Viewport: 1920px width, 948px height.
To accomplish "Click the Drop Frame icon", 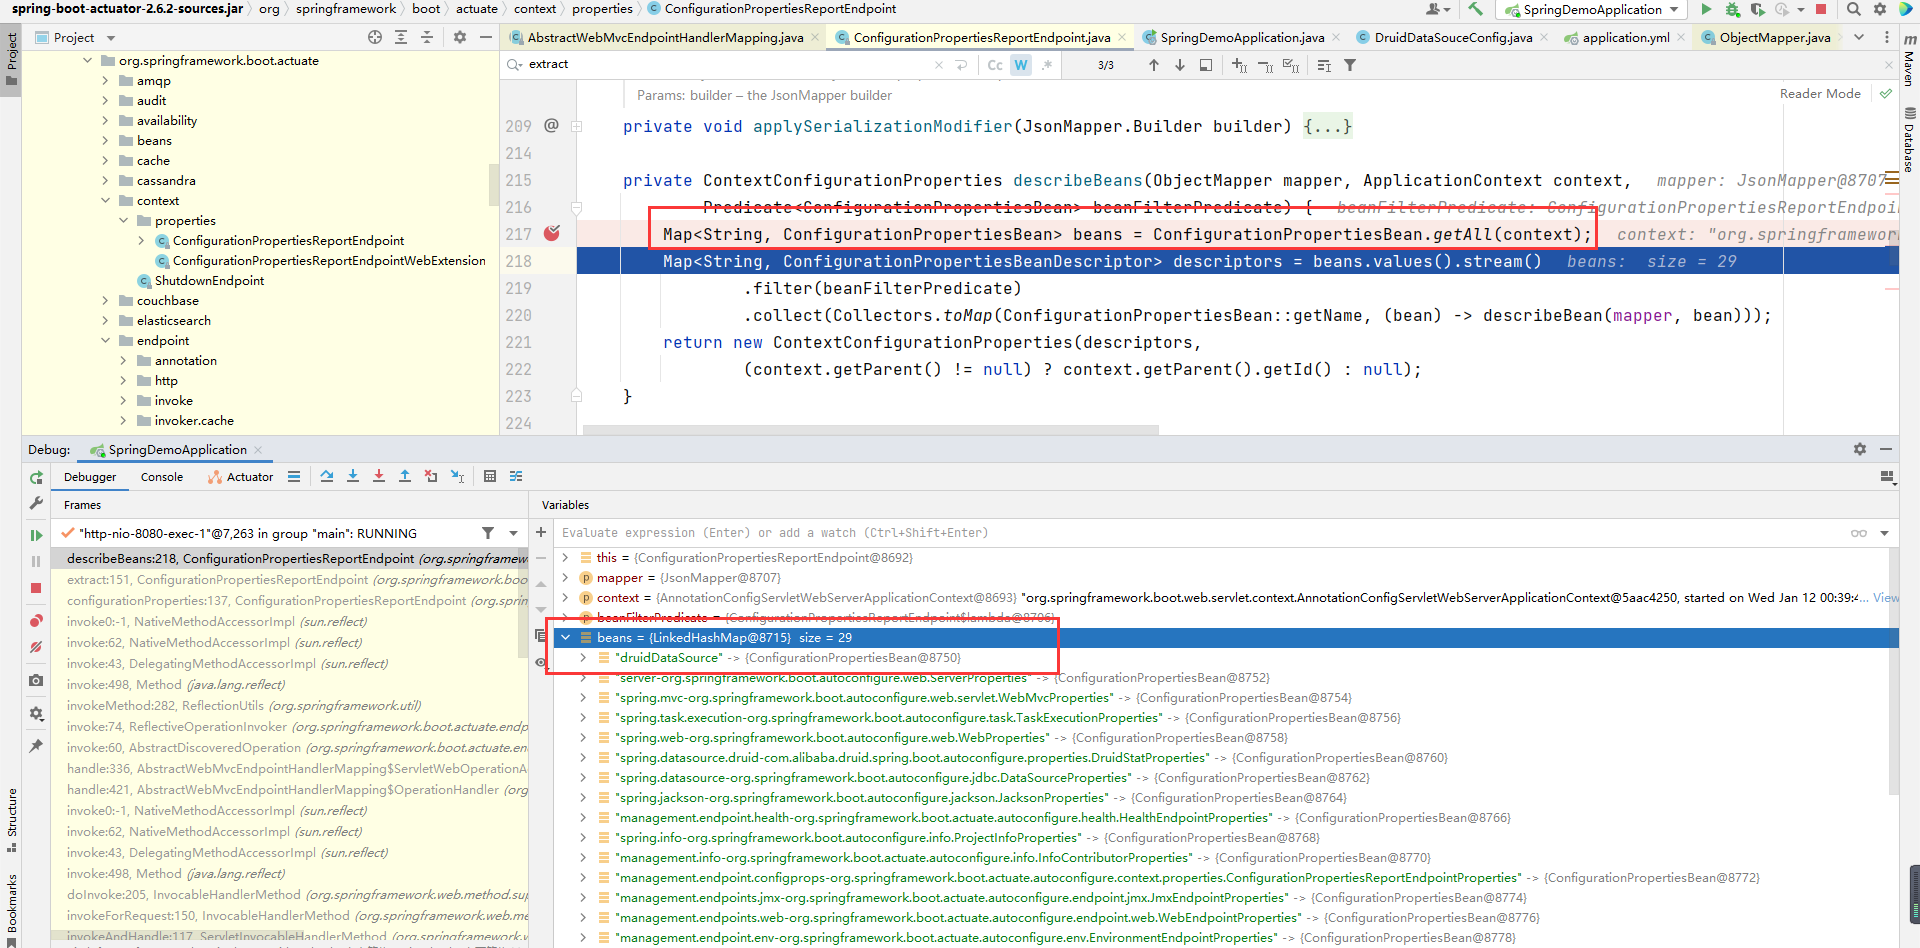I will click(x=431, y=476).
